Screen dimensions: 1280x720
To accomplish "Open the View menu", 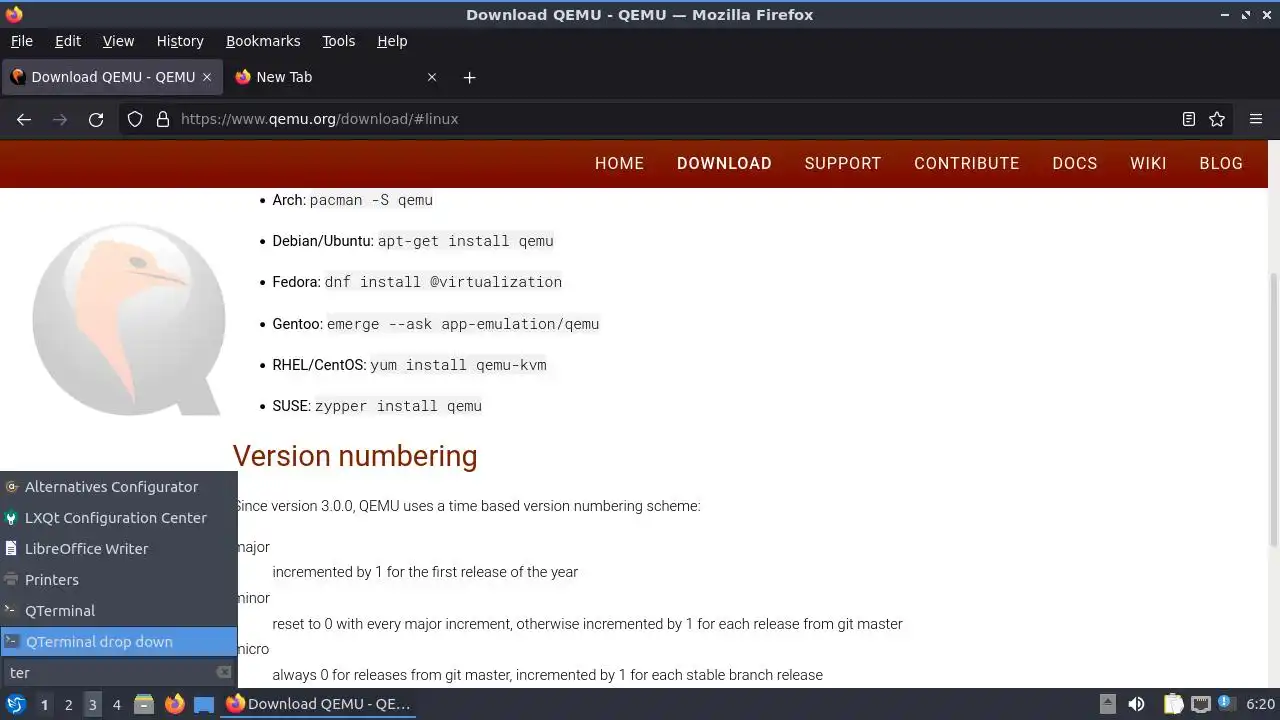I will click(118, 41).
